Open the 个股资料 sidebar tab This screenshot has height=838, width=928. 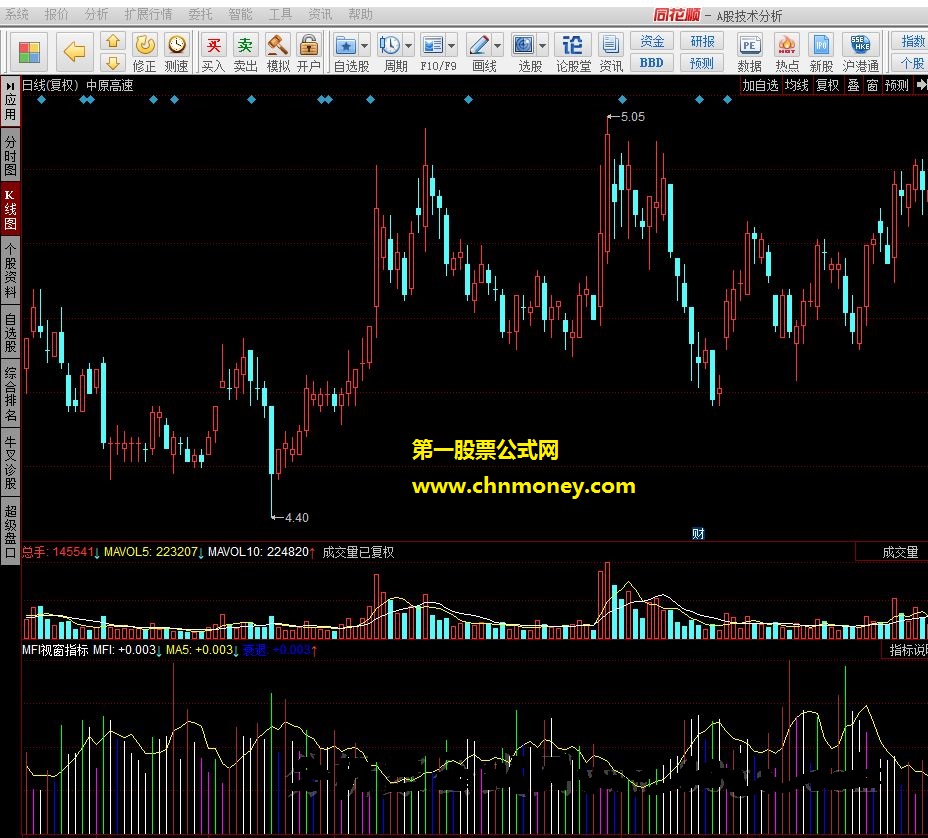tap(10, 270)
